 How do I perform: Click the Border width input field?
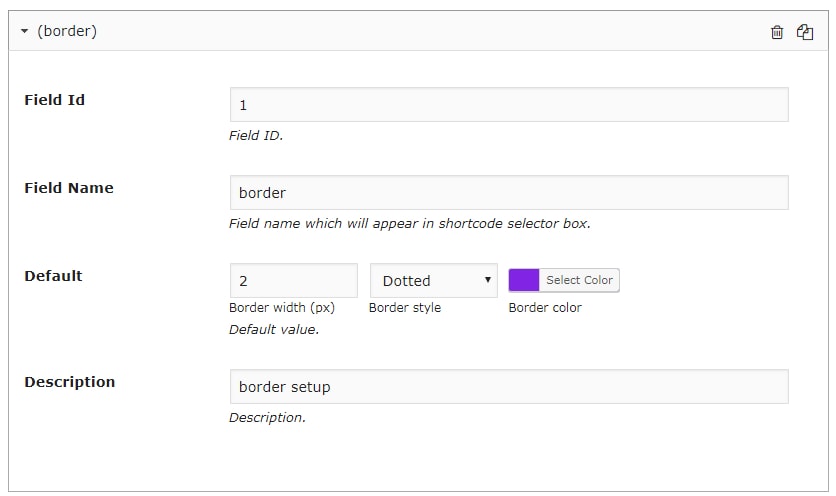click(293, 281)
